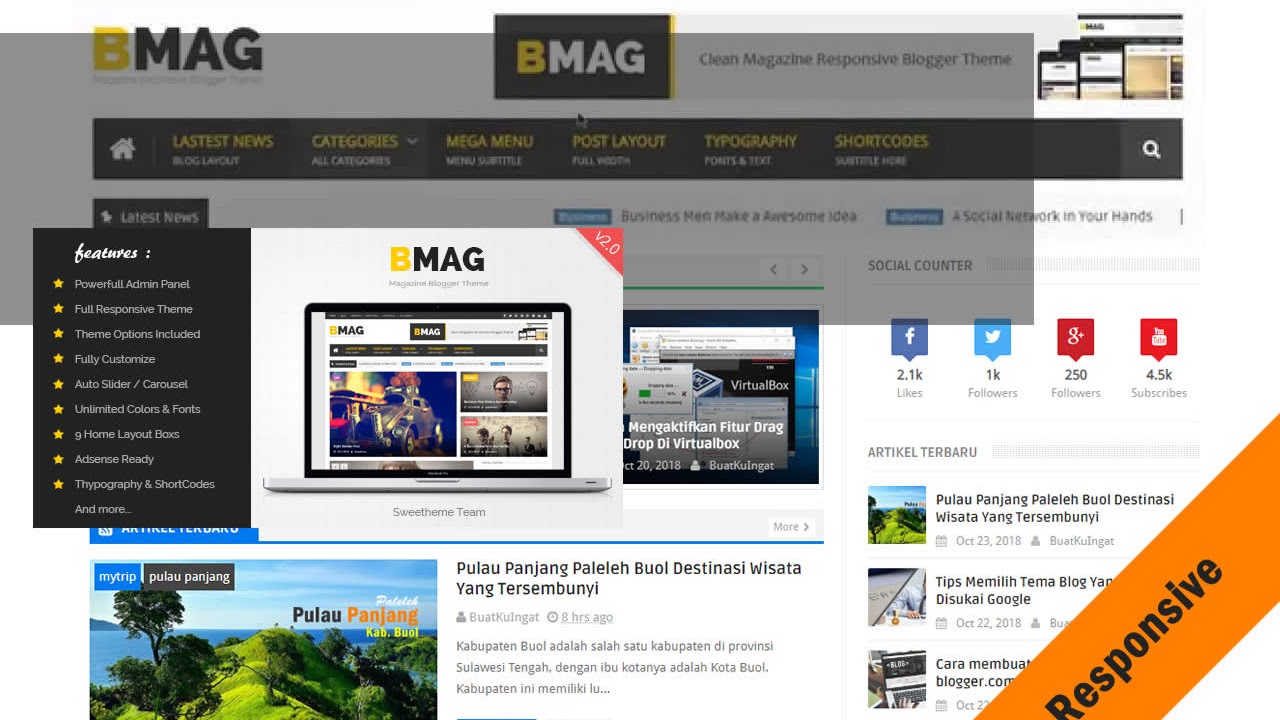Open main article title Pulau Panjang Paleleh Buol
This screenshot has height=720, width=1280.
click(629, 578)
